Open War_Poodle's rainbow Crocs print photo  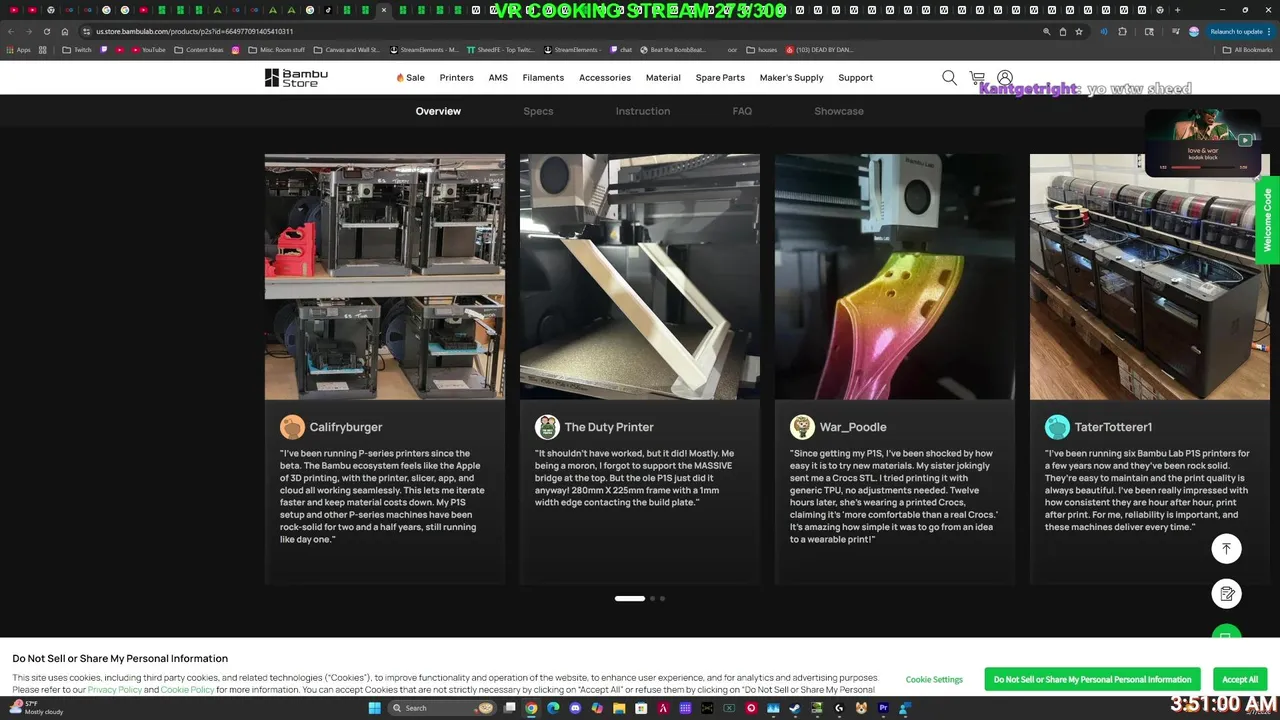895,277
